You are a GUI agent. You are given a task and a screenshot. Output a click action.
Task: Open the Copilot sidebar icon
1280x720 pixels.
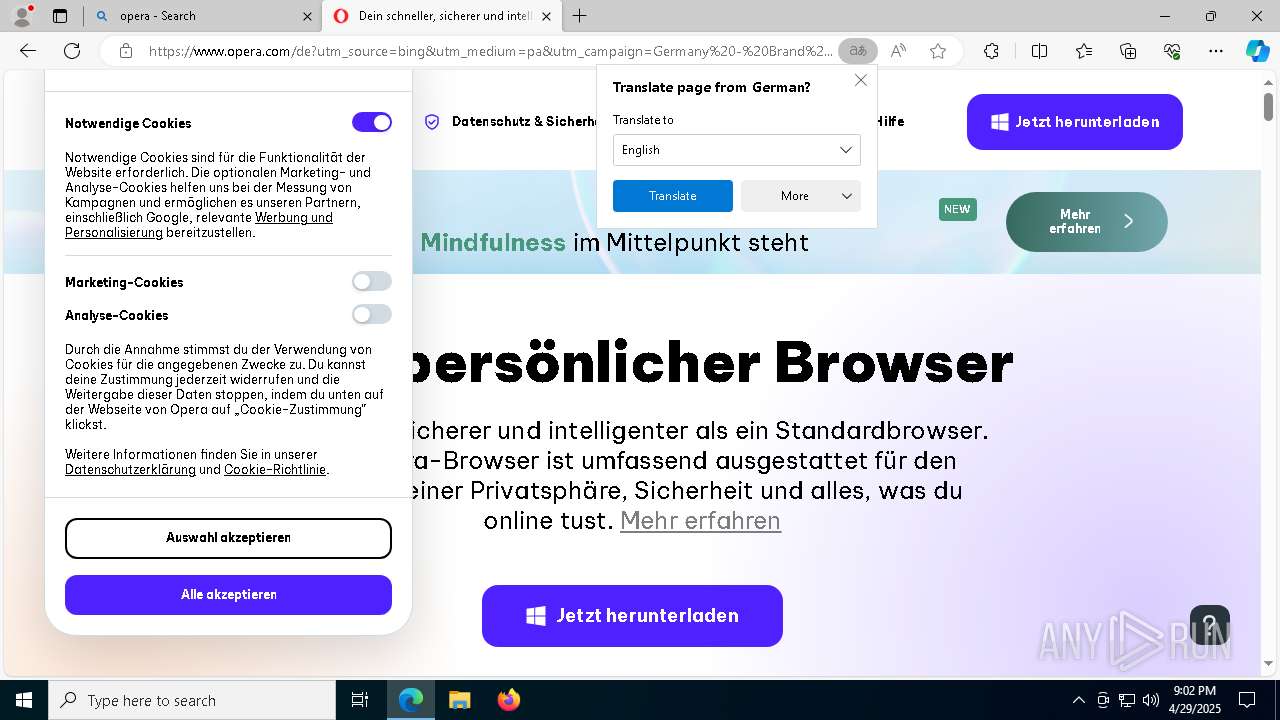pyautogui.click(x=1257, y=51)
